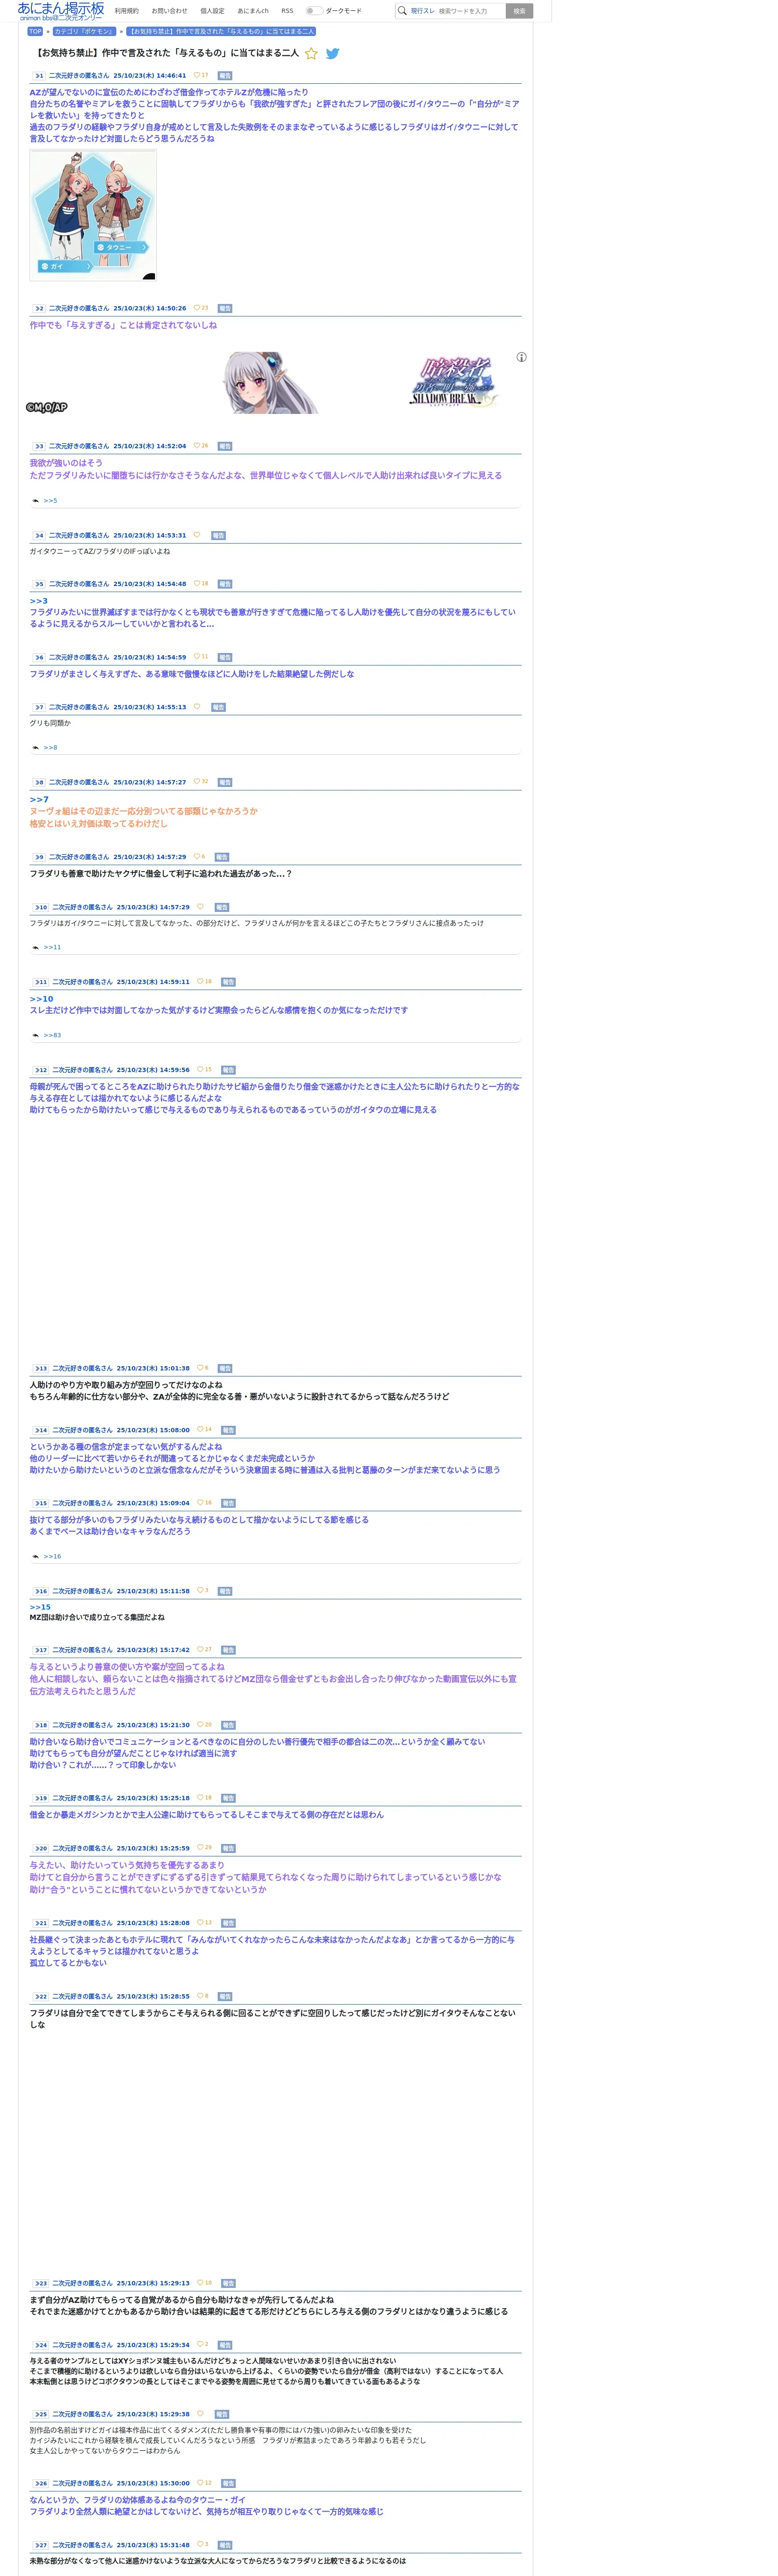
Task: Report post 22 with its 報告 button
Action: tap(225, 1997)
